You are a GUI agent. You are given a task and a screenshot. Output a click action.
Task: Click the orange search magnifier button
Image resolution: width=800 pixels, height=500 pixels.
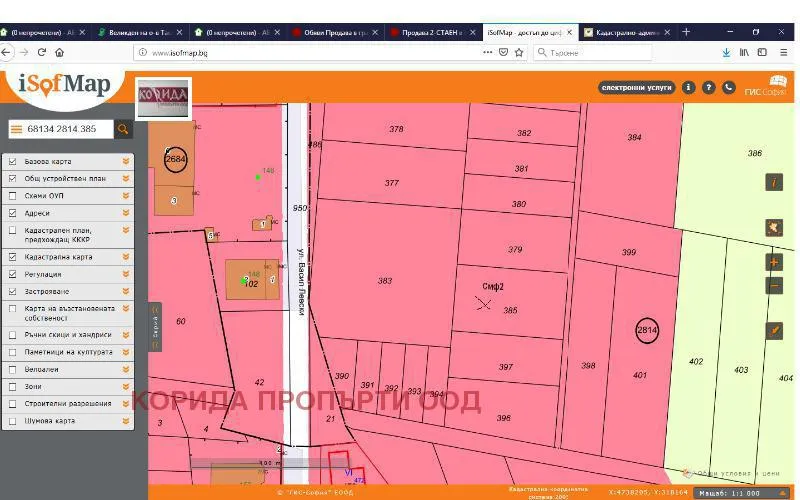[x=123, y=129]
